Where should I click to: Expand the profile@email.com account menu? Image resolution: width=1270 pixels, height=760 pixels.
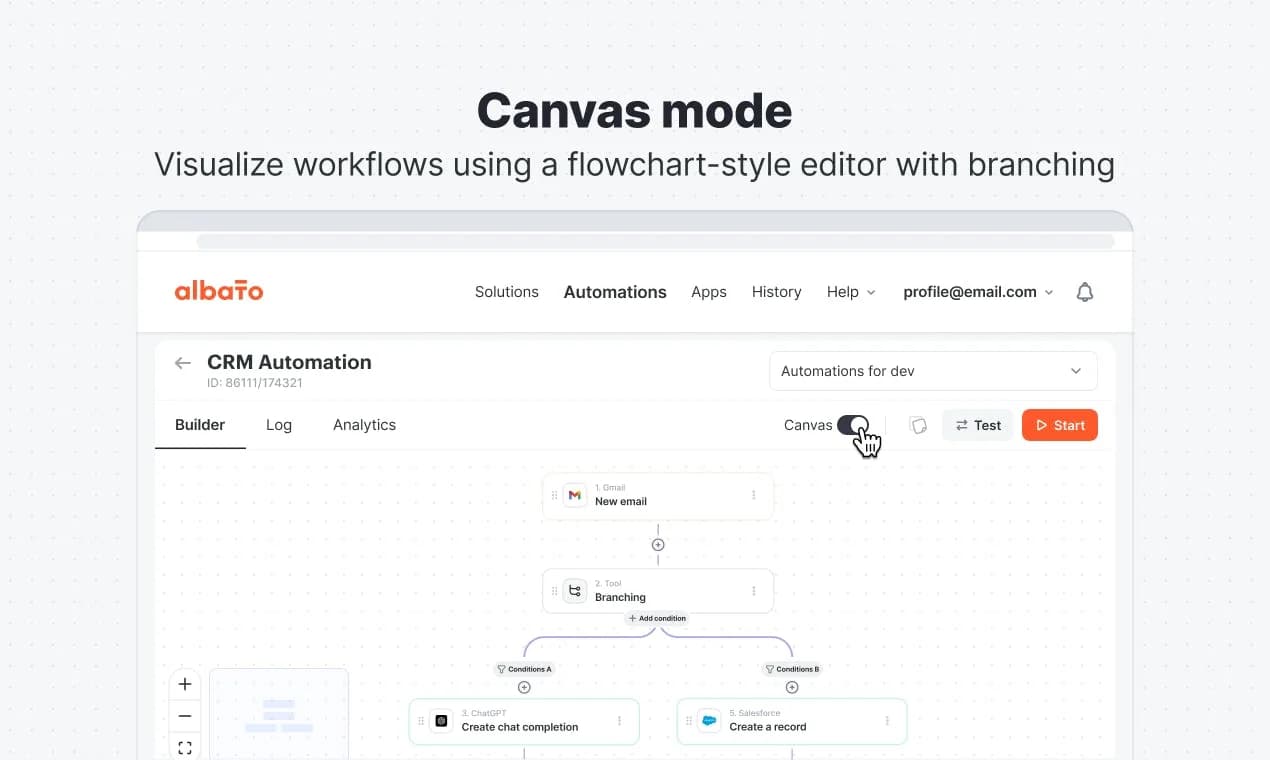[x=978, y=292]
